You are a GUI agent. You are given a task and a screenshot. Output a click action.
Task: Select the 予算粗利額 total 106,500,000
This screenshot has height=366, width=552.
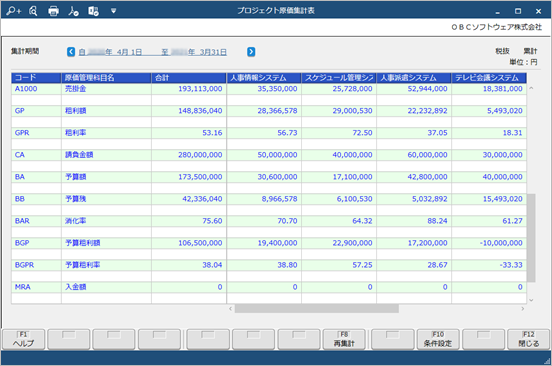point(189,243)
